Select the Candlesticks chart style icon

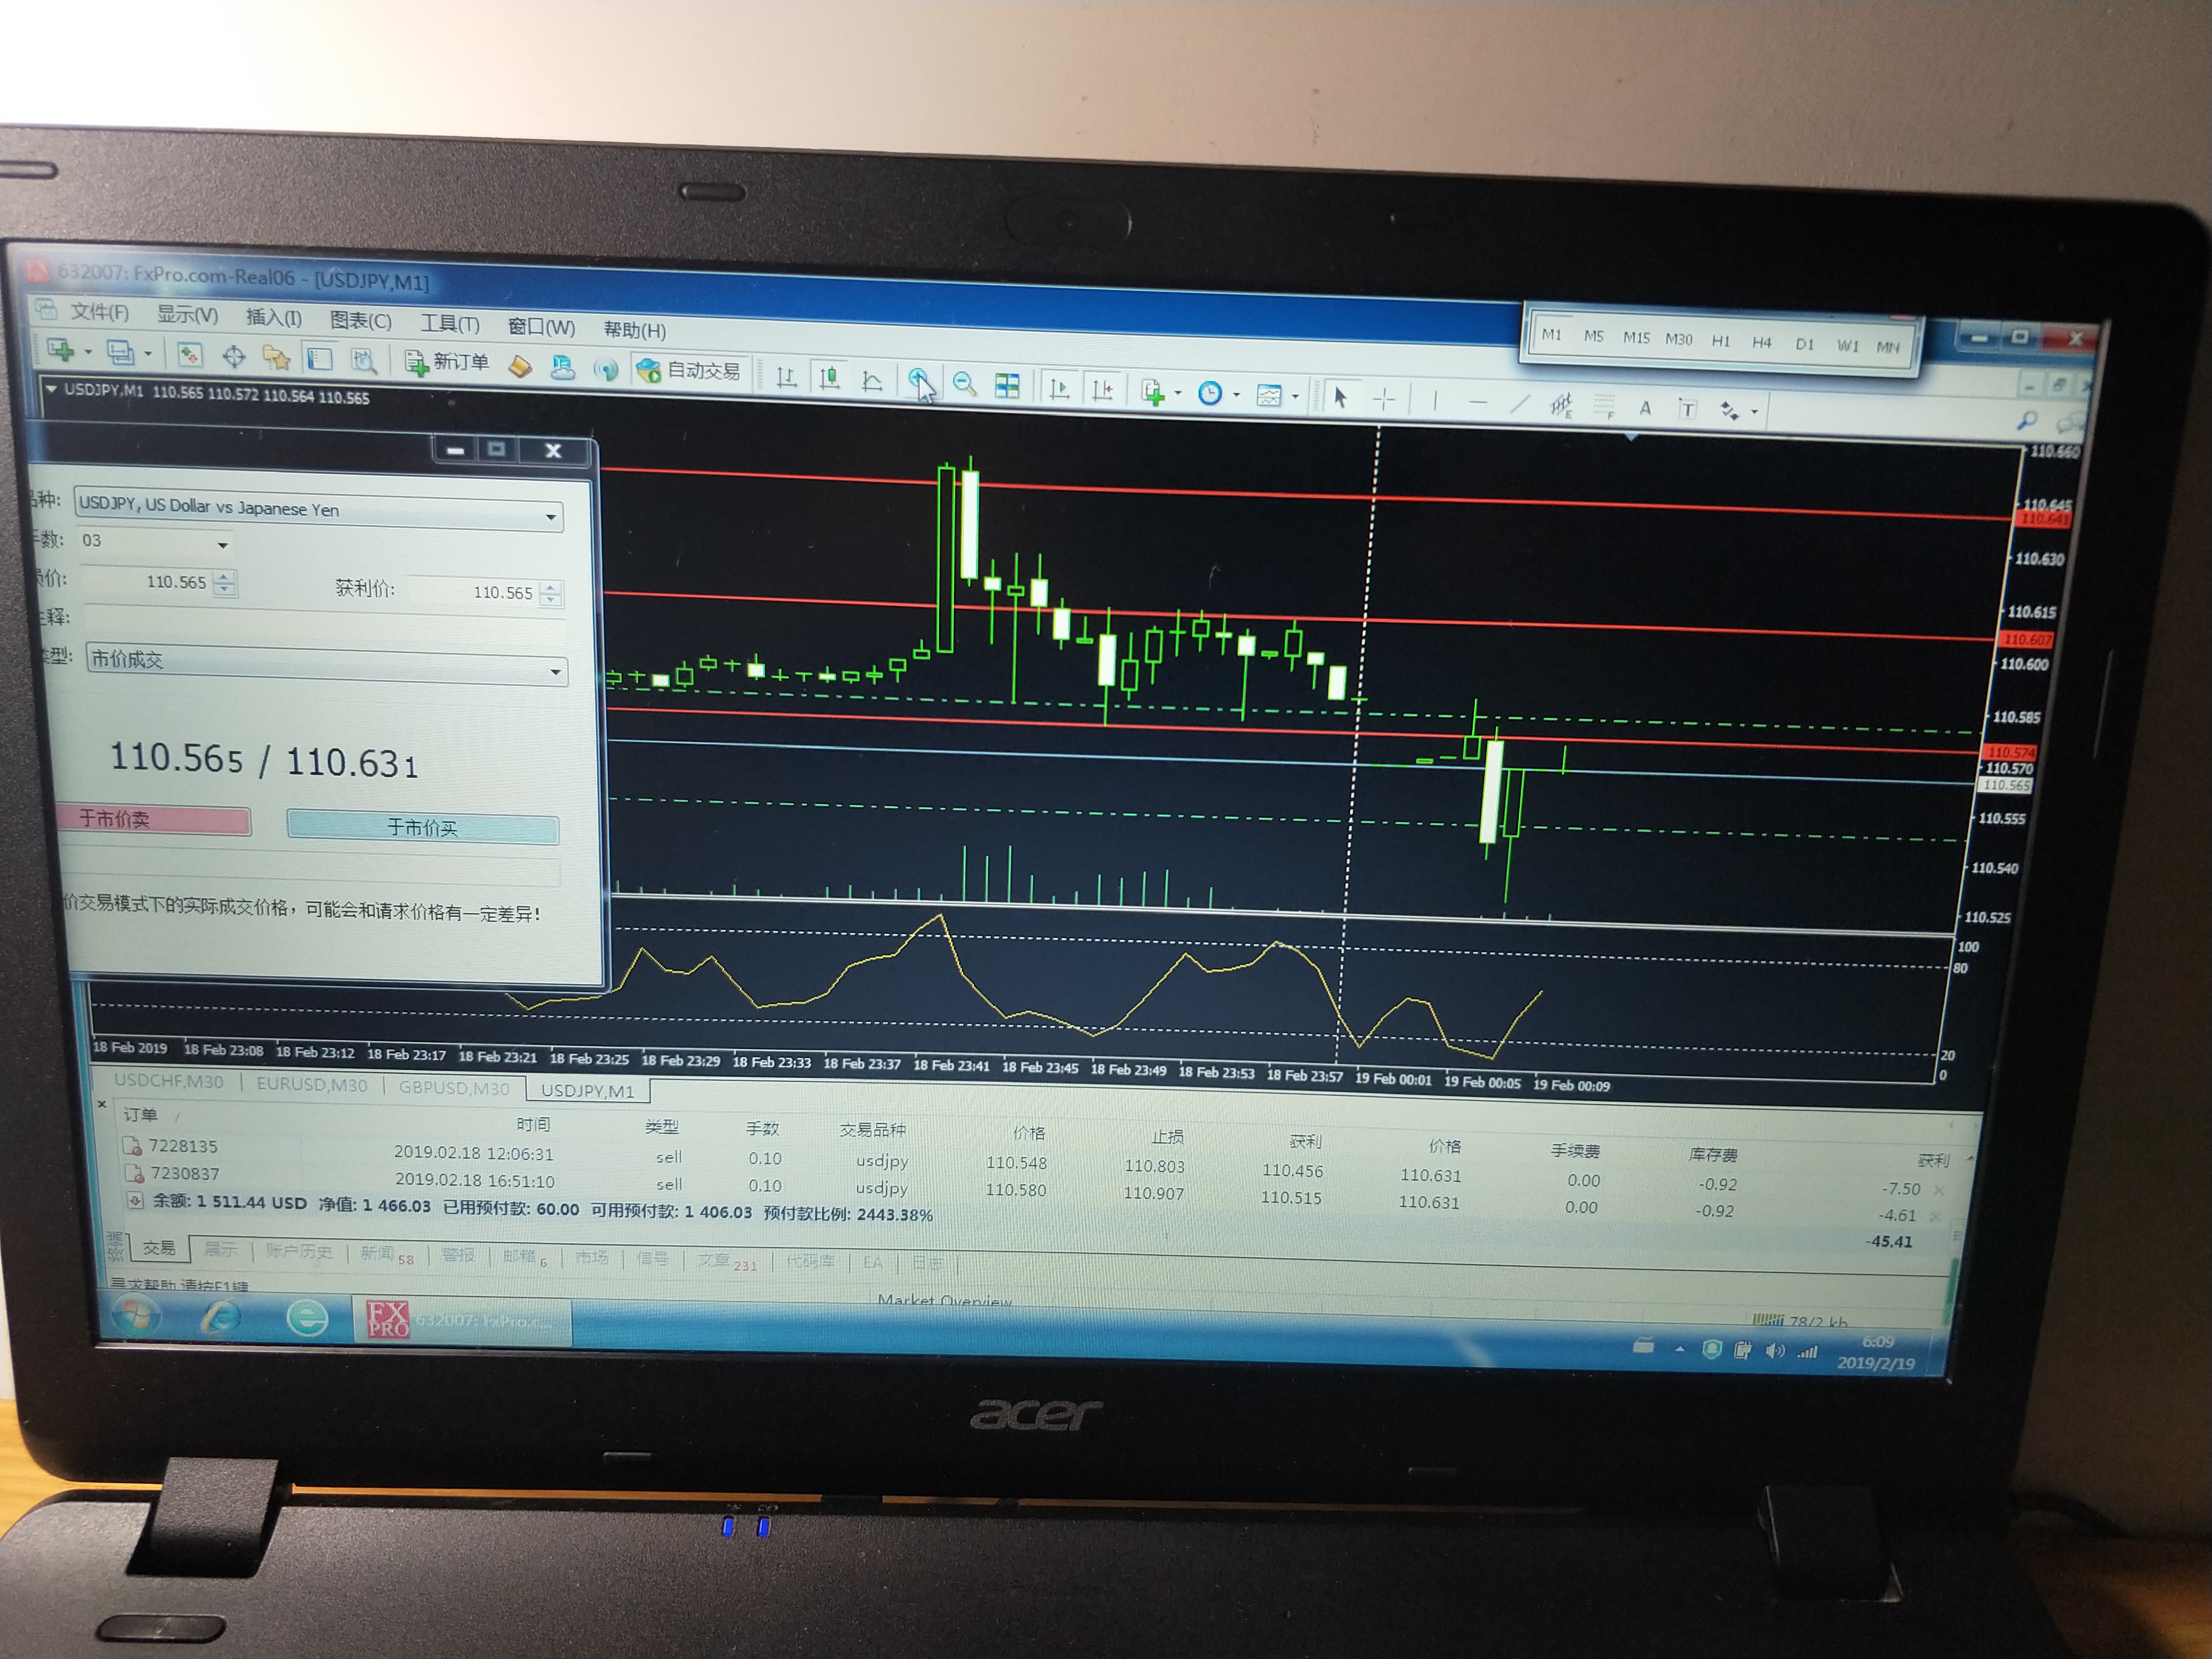tap(829, 377)
